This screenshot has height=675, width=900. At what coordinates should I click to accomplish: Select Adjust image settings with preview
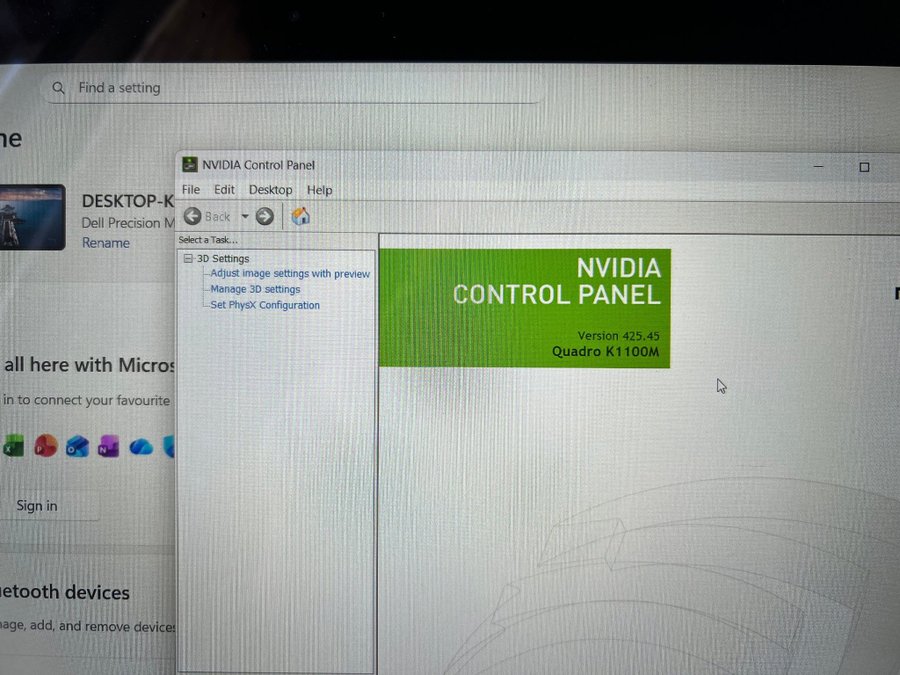[x=290, y=274]
